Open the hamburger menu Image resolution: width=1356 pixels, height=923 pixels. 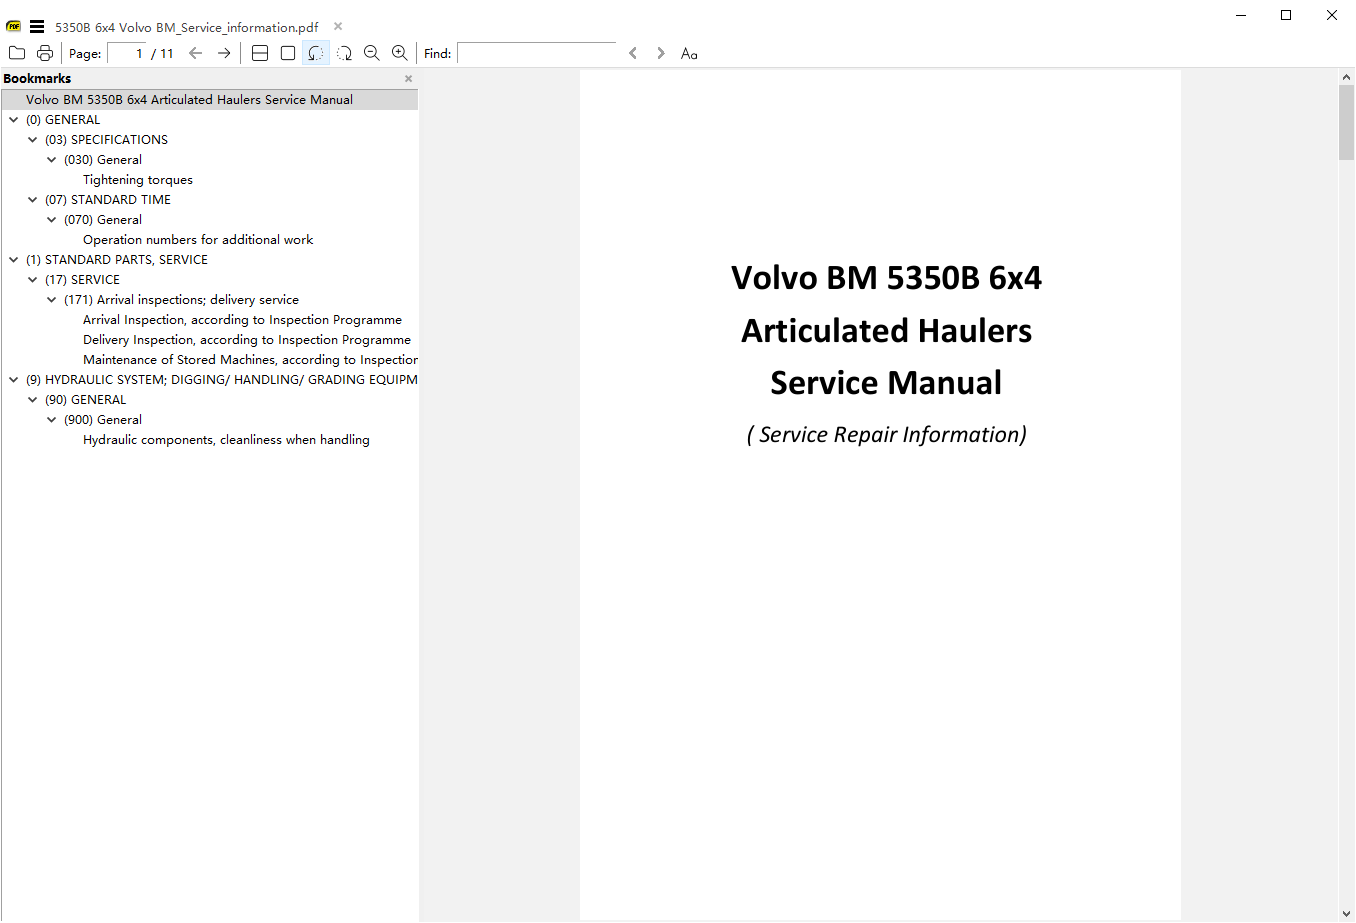(37, 27)
